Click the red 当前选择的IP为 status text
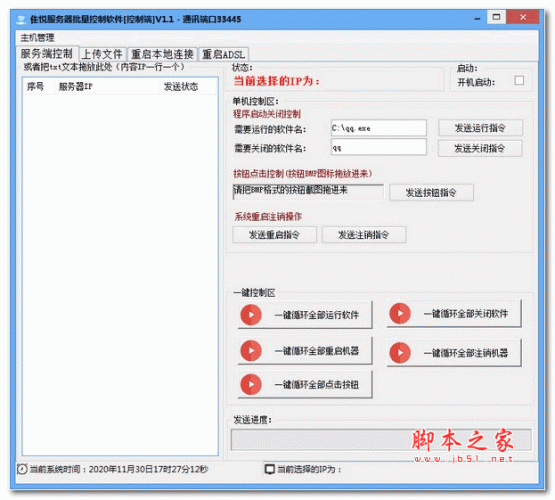Screen dimensions: 555x500 [276, 81]
